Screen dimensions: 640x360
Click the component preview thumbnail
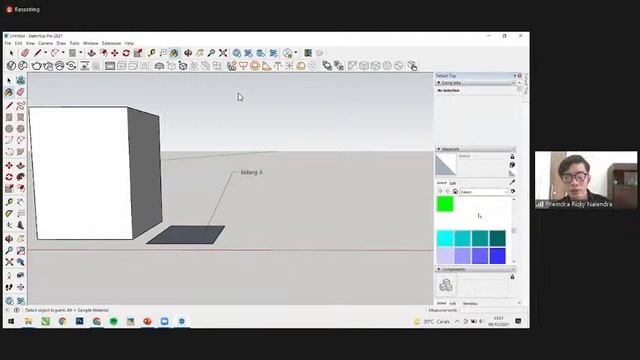pyautogui.click(x=446, y=285)
